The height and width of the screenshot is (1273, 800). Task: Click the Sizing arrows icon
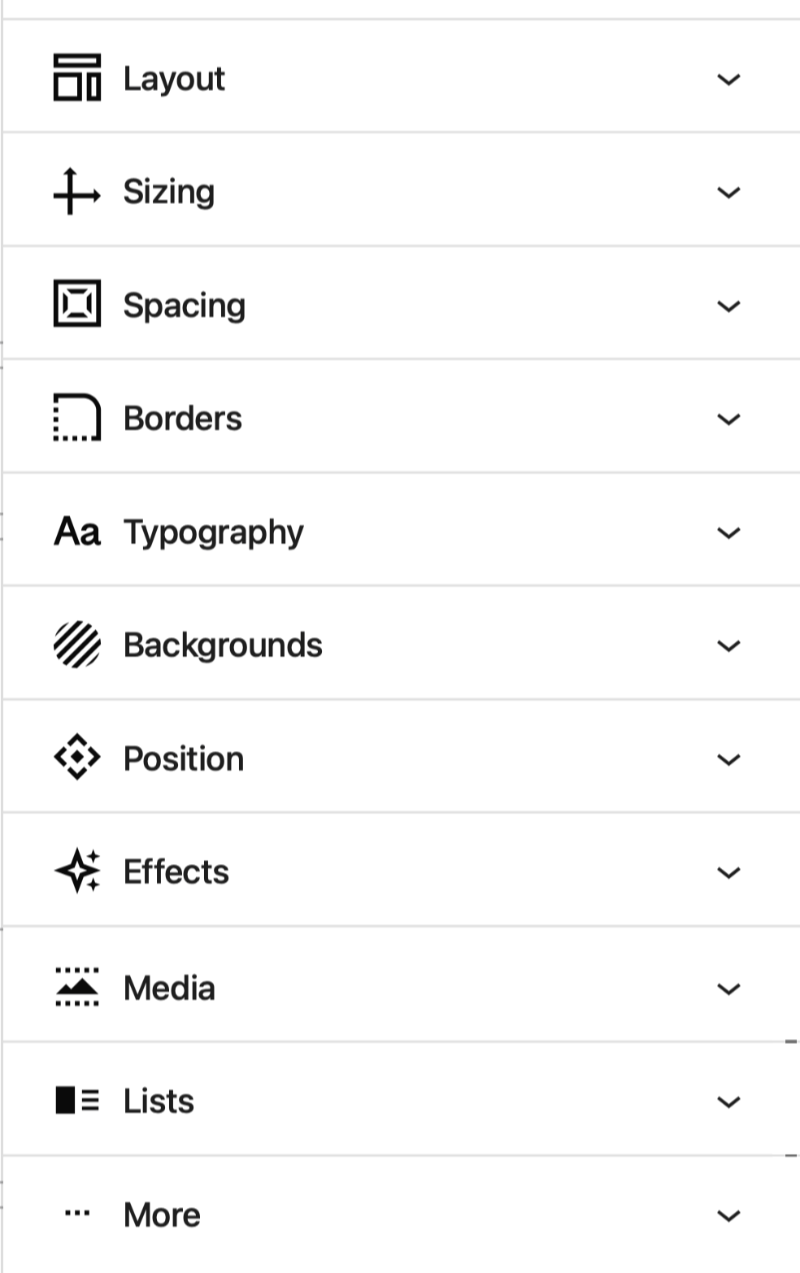pyautogui.click(x=76, y=192)
